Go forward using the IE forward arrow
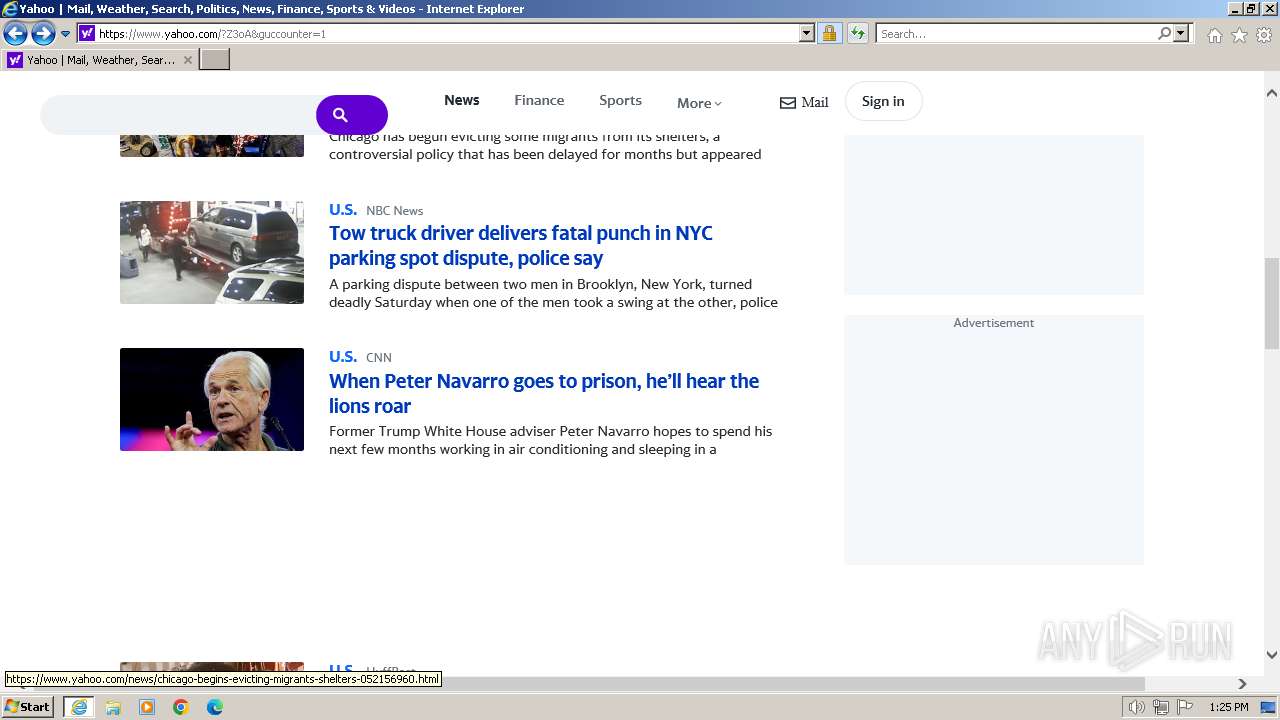Screen dimensions: 1280x720 [43, 34]
